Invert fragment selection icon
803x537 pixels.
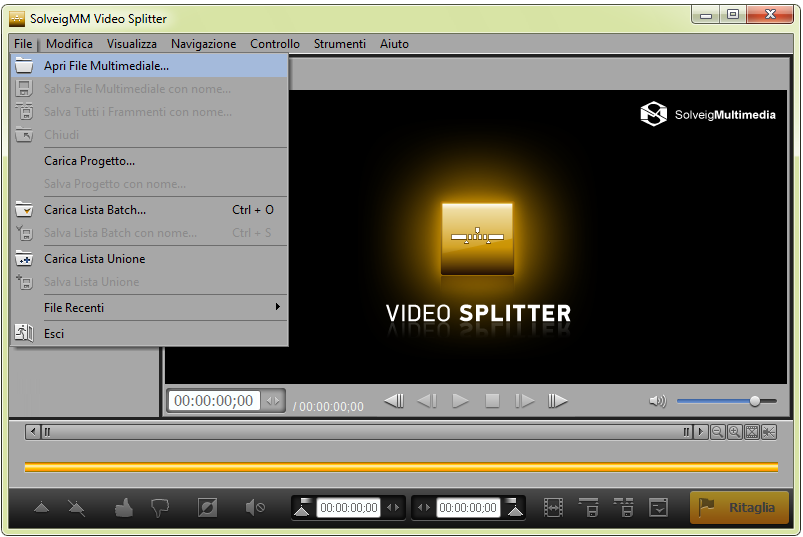(x=207, y=508)
